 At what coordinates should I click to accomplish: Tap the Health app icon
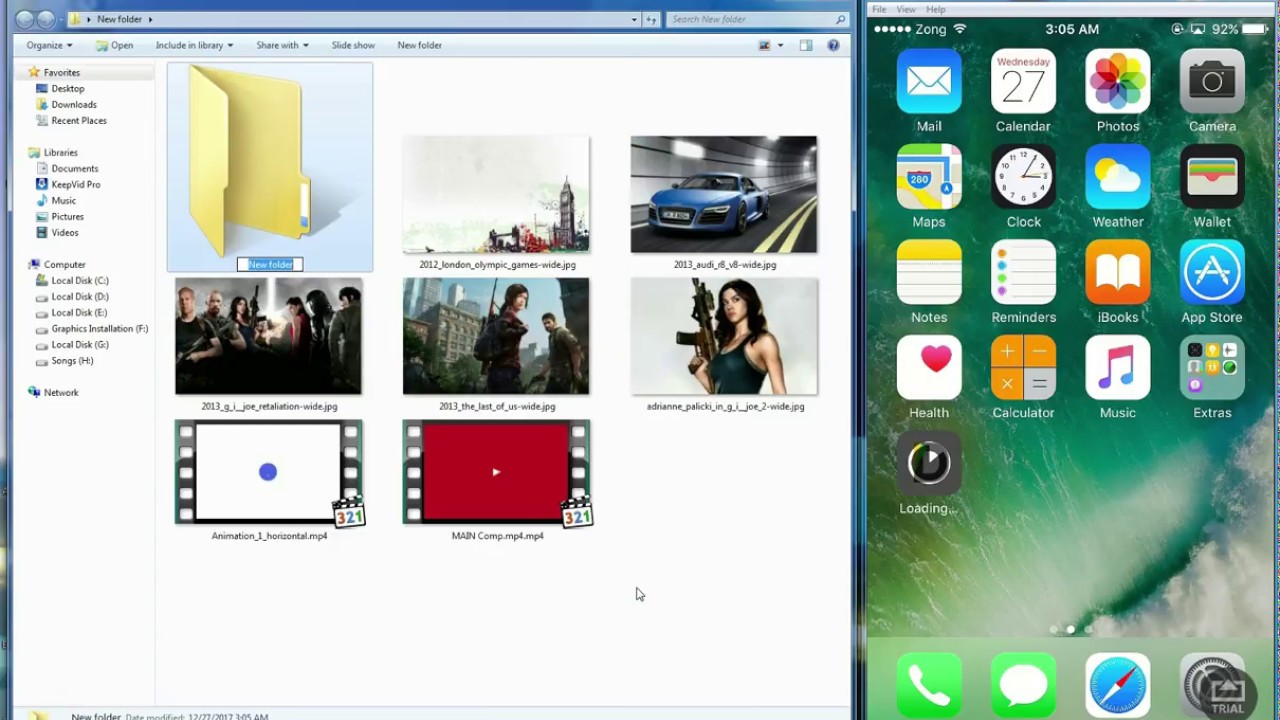coord(929,367)
